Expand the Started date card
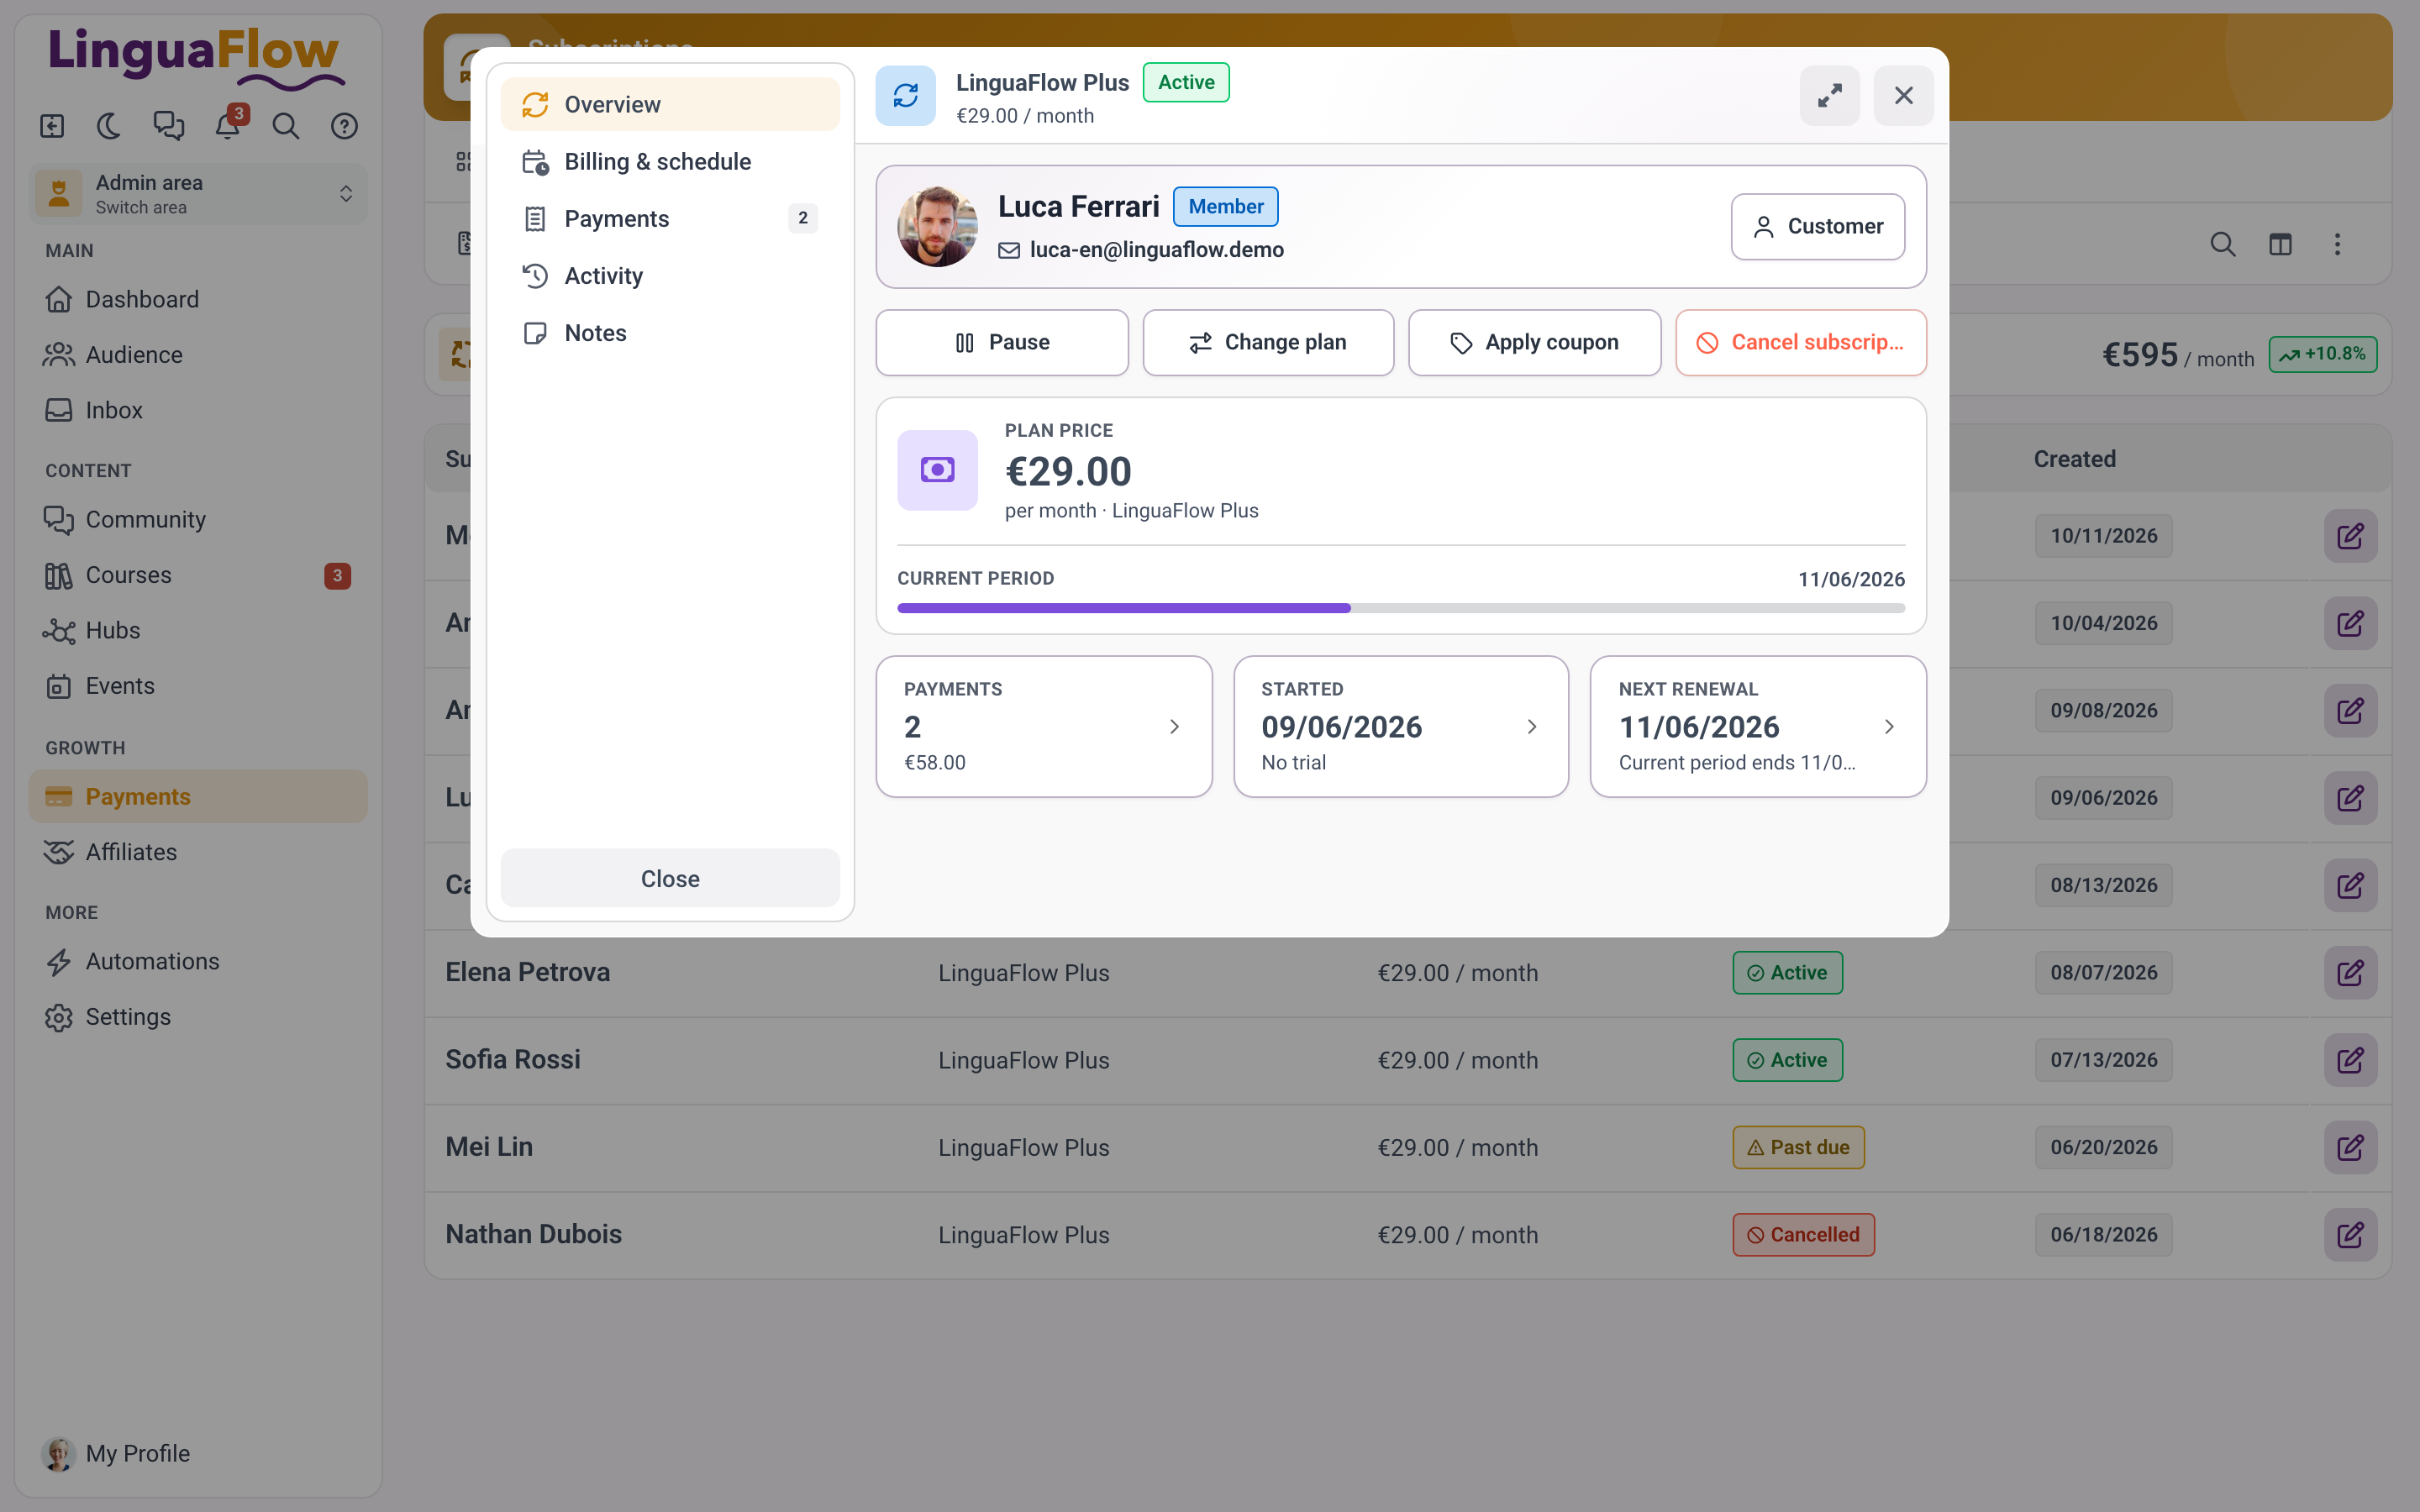This screenshot has width=2420, height=1512. (1401, 727)
